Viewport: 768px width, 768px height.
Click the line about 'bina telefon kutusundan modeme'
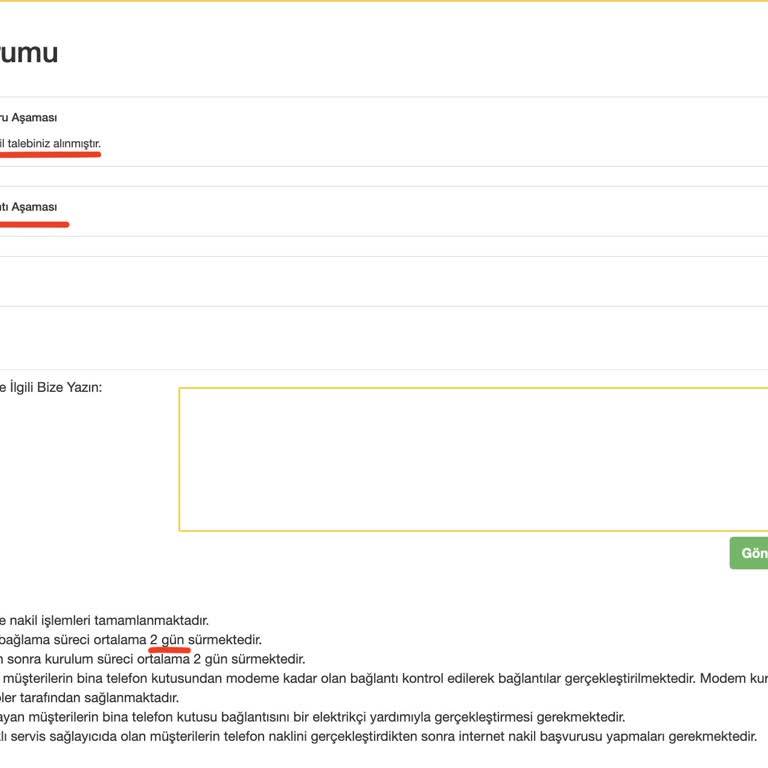384,678
